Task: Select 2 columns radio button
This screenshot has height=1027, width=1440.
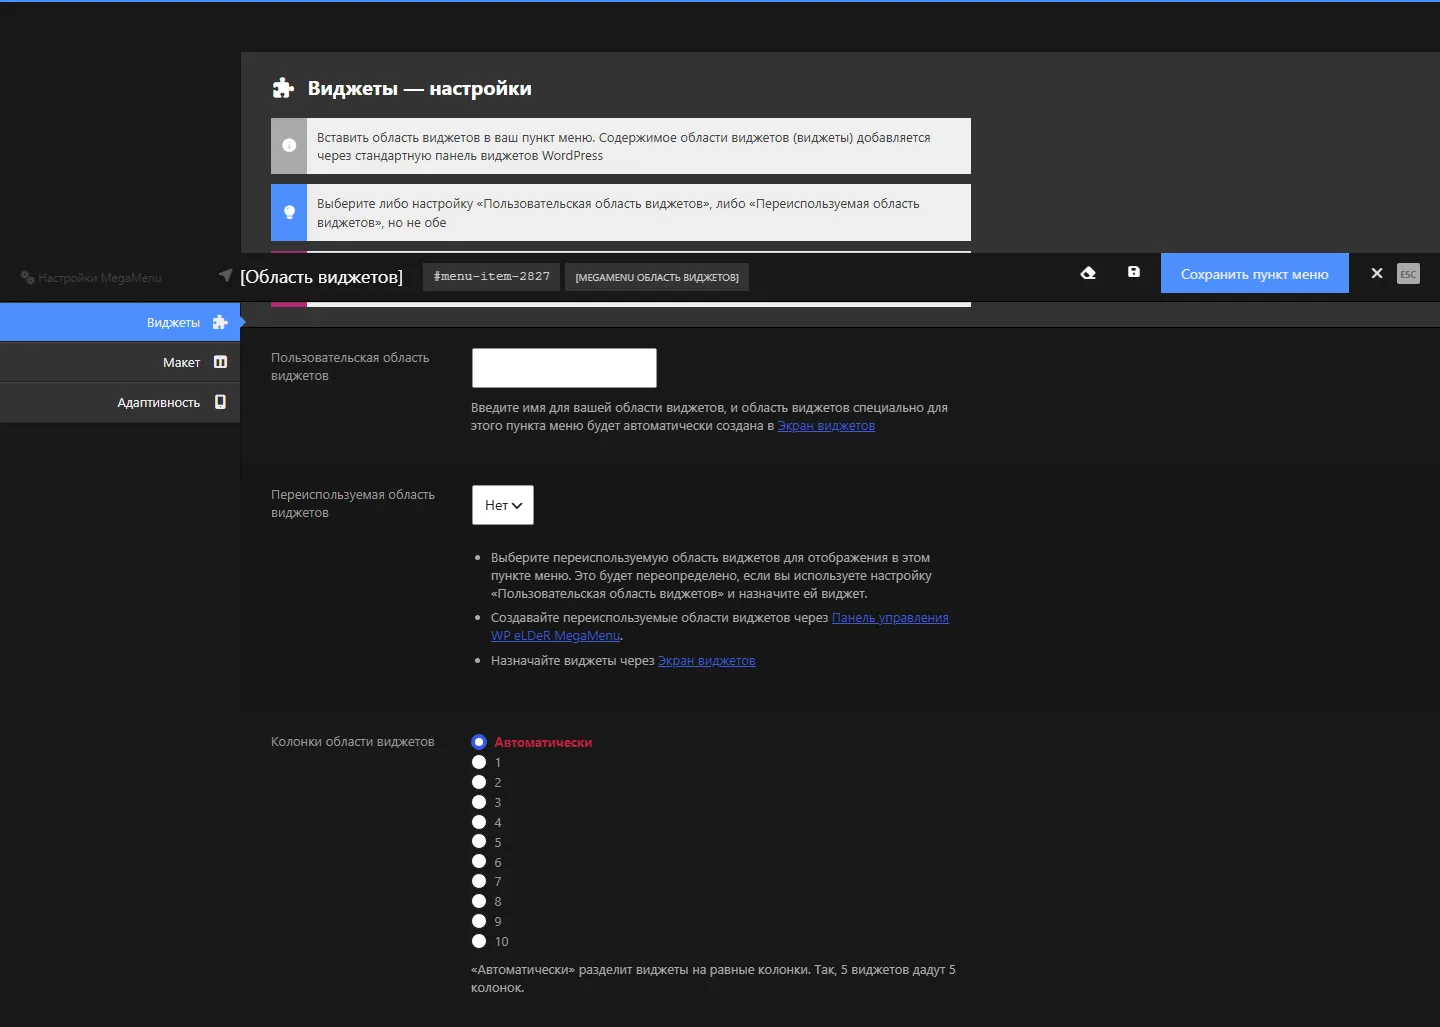Action: (479, 782)
